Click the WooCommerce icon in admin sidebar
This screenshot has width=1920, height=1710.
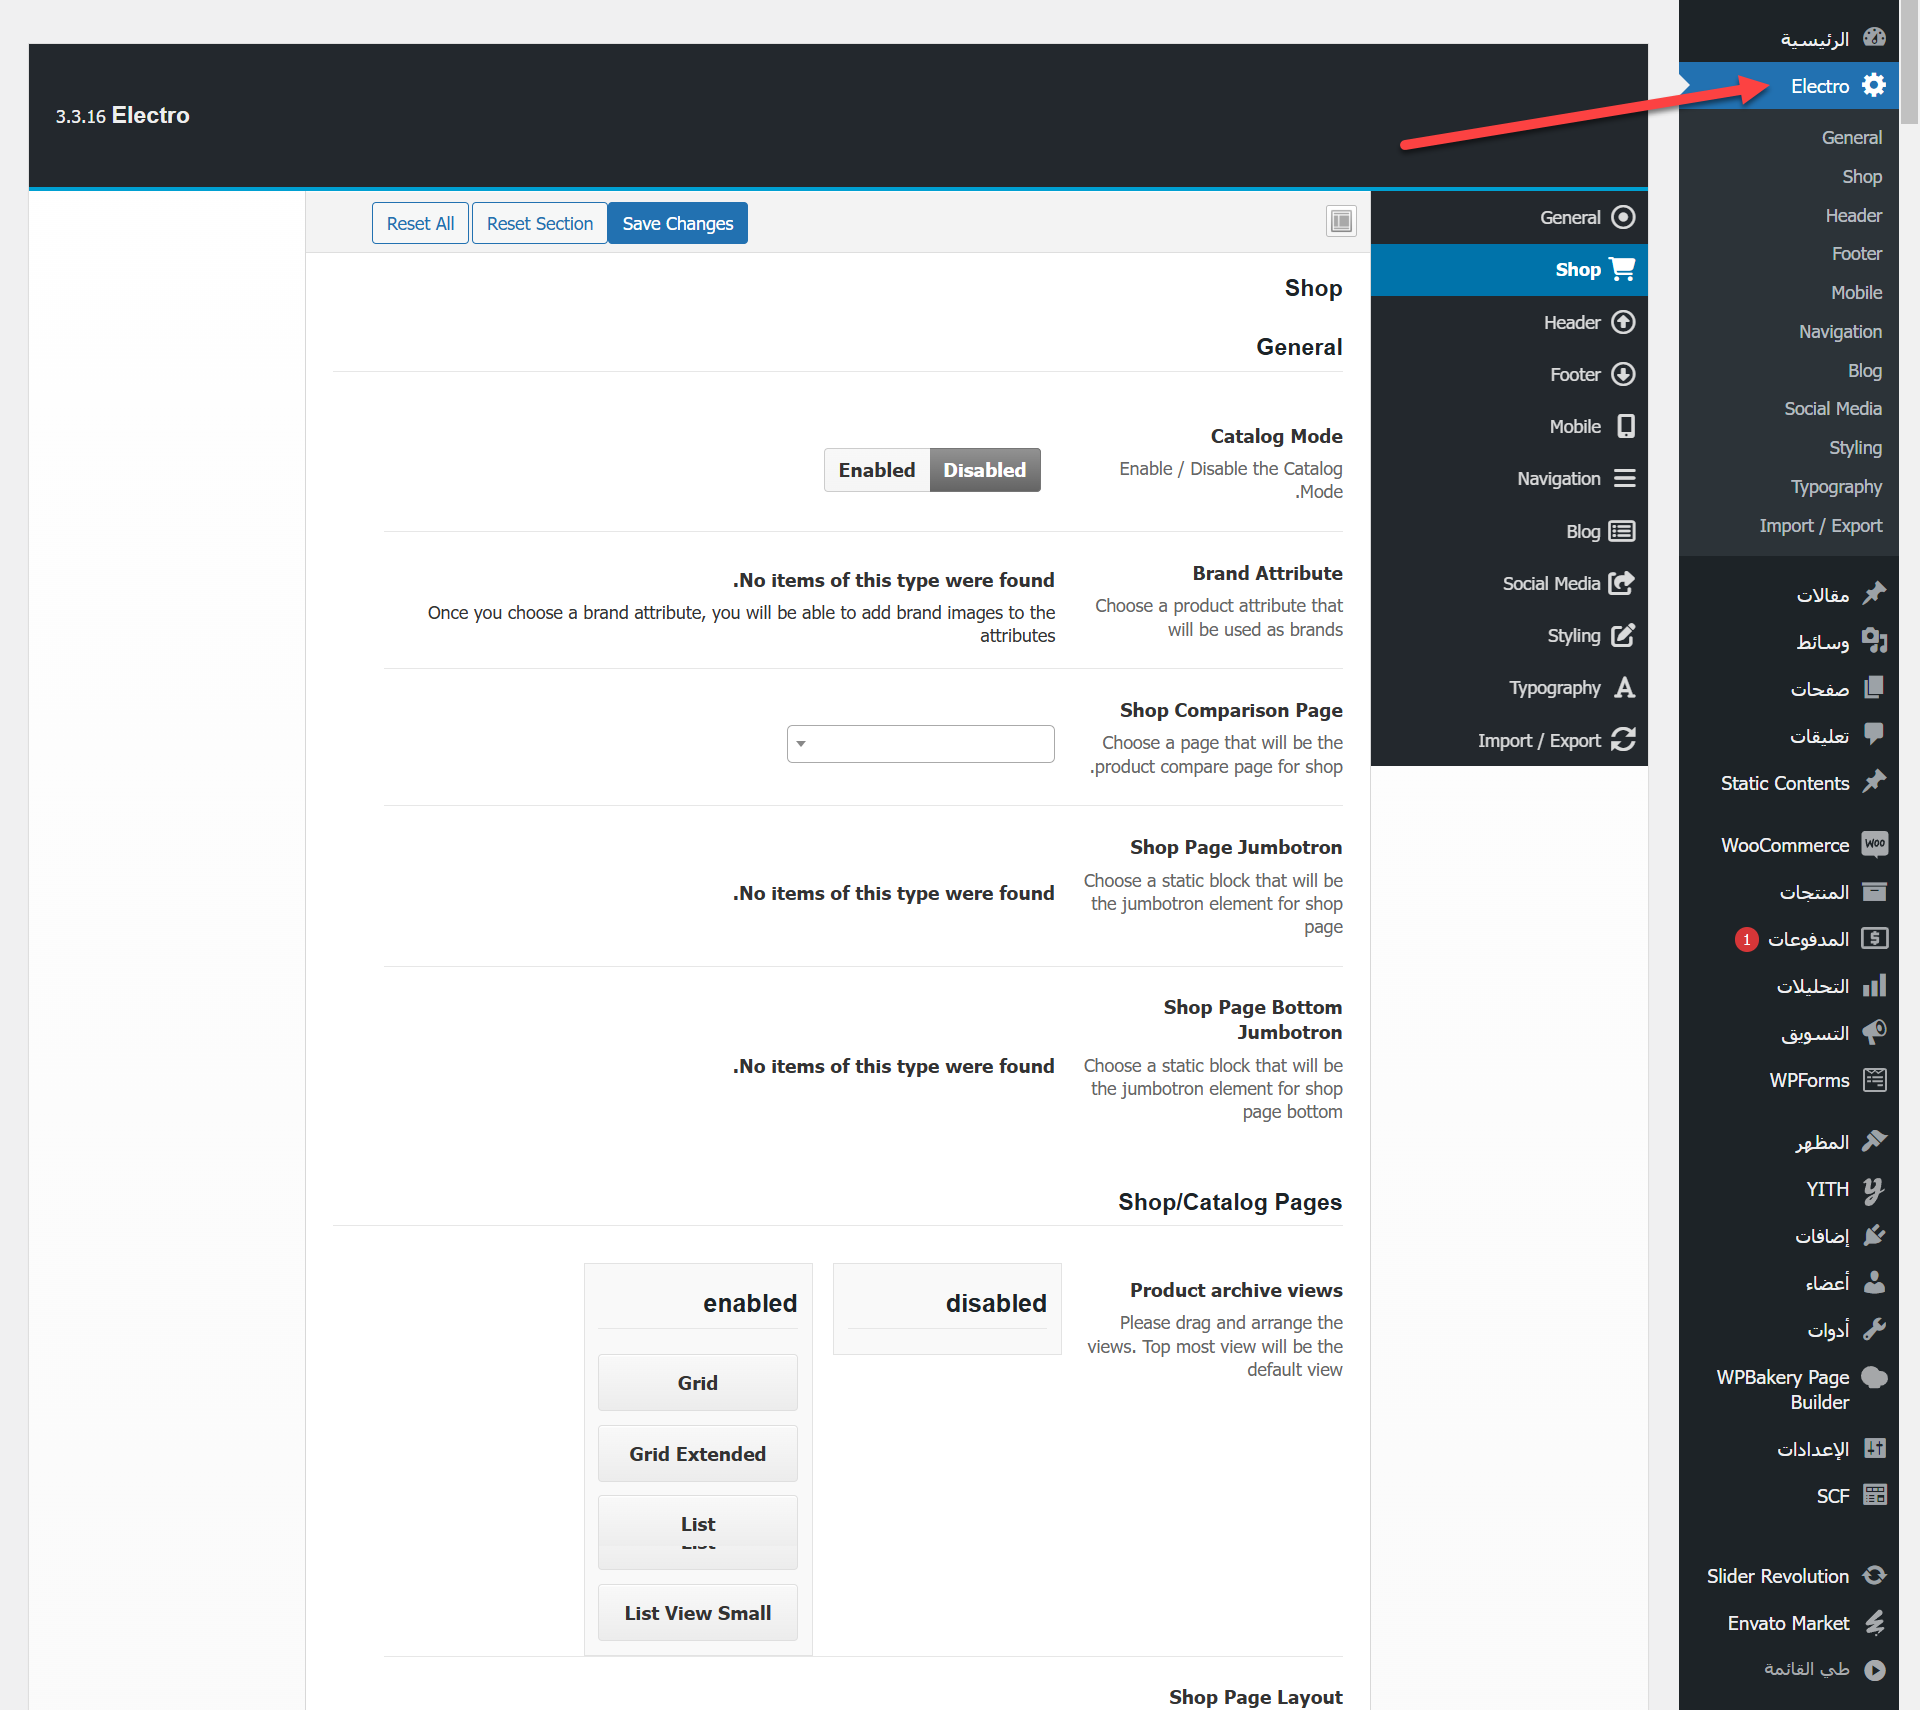pyautogui.click(x=1875, y=845)
